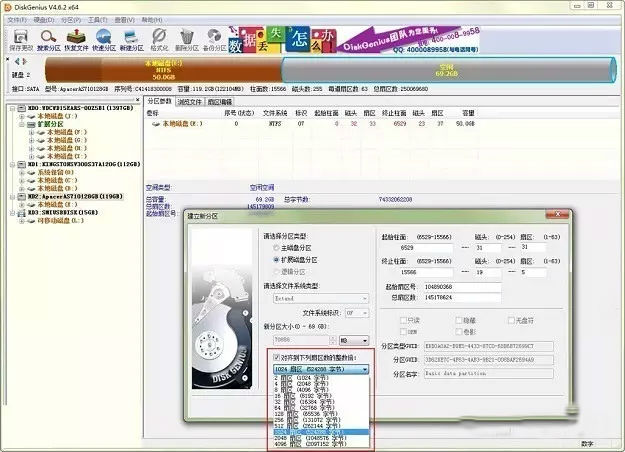Click the 分区名字 Basic data partition field
The width and height of the screenshot is (625, 452).
(489, 373)
